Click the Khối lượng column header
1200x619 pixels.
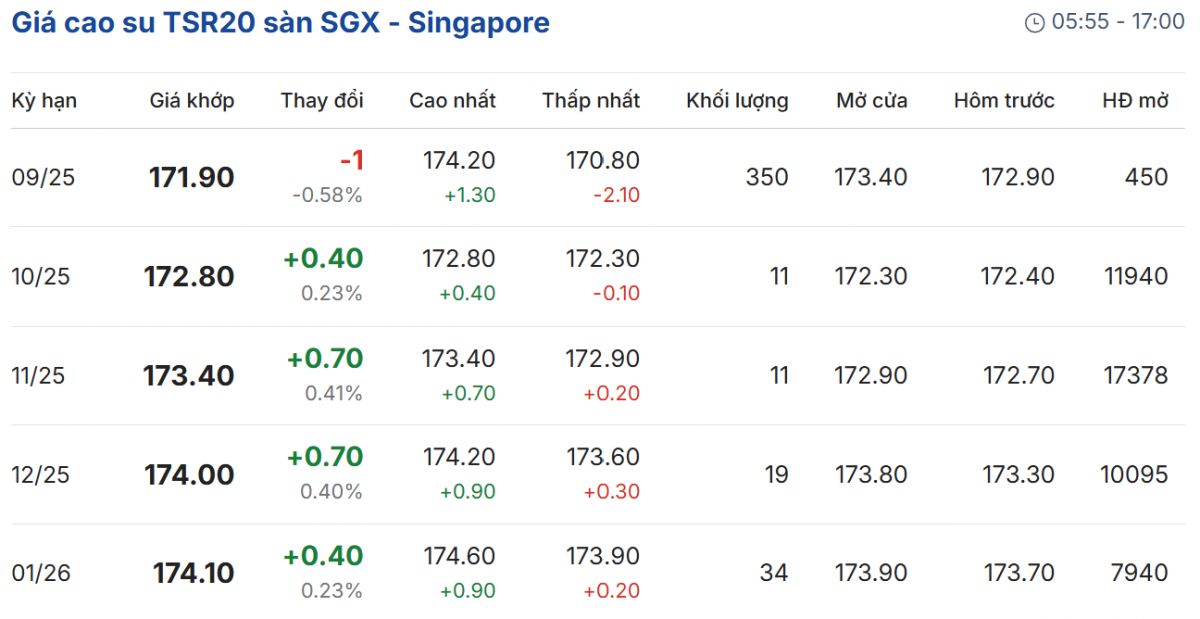click(737, 101)
